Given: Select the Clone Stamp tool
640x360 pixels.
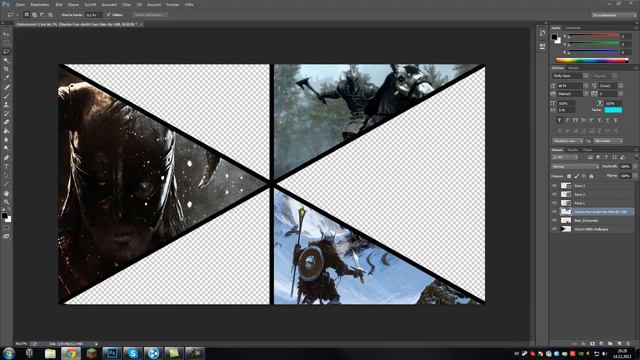Looking at the screenshot, I should point(6,104).
